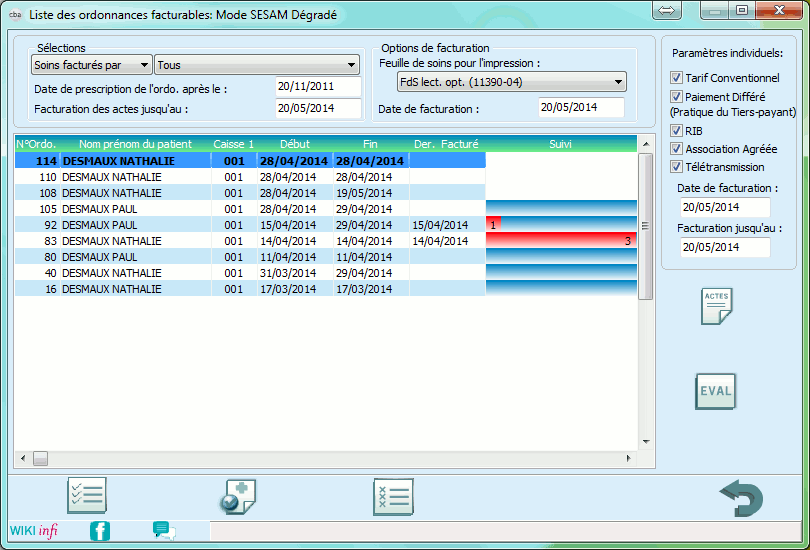The height and width of the screenshot is (550, 810).
Task: Click individual parameters 'Date de facturation' field
Action: [x=725, y=207]
